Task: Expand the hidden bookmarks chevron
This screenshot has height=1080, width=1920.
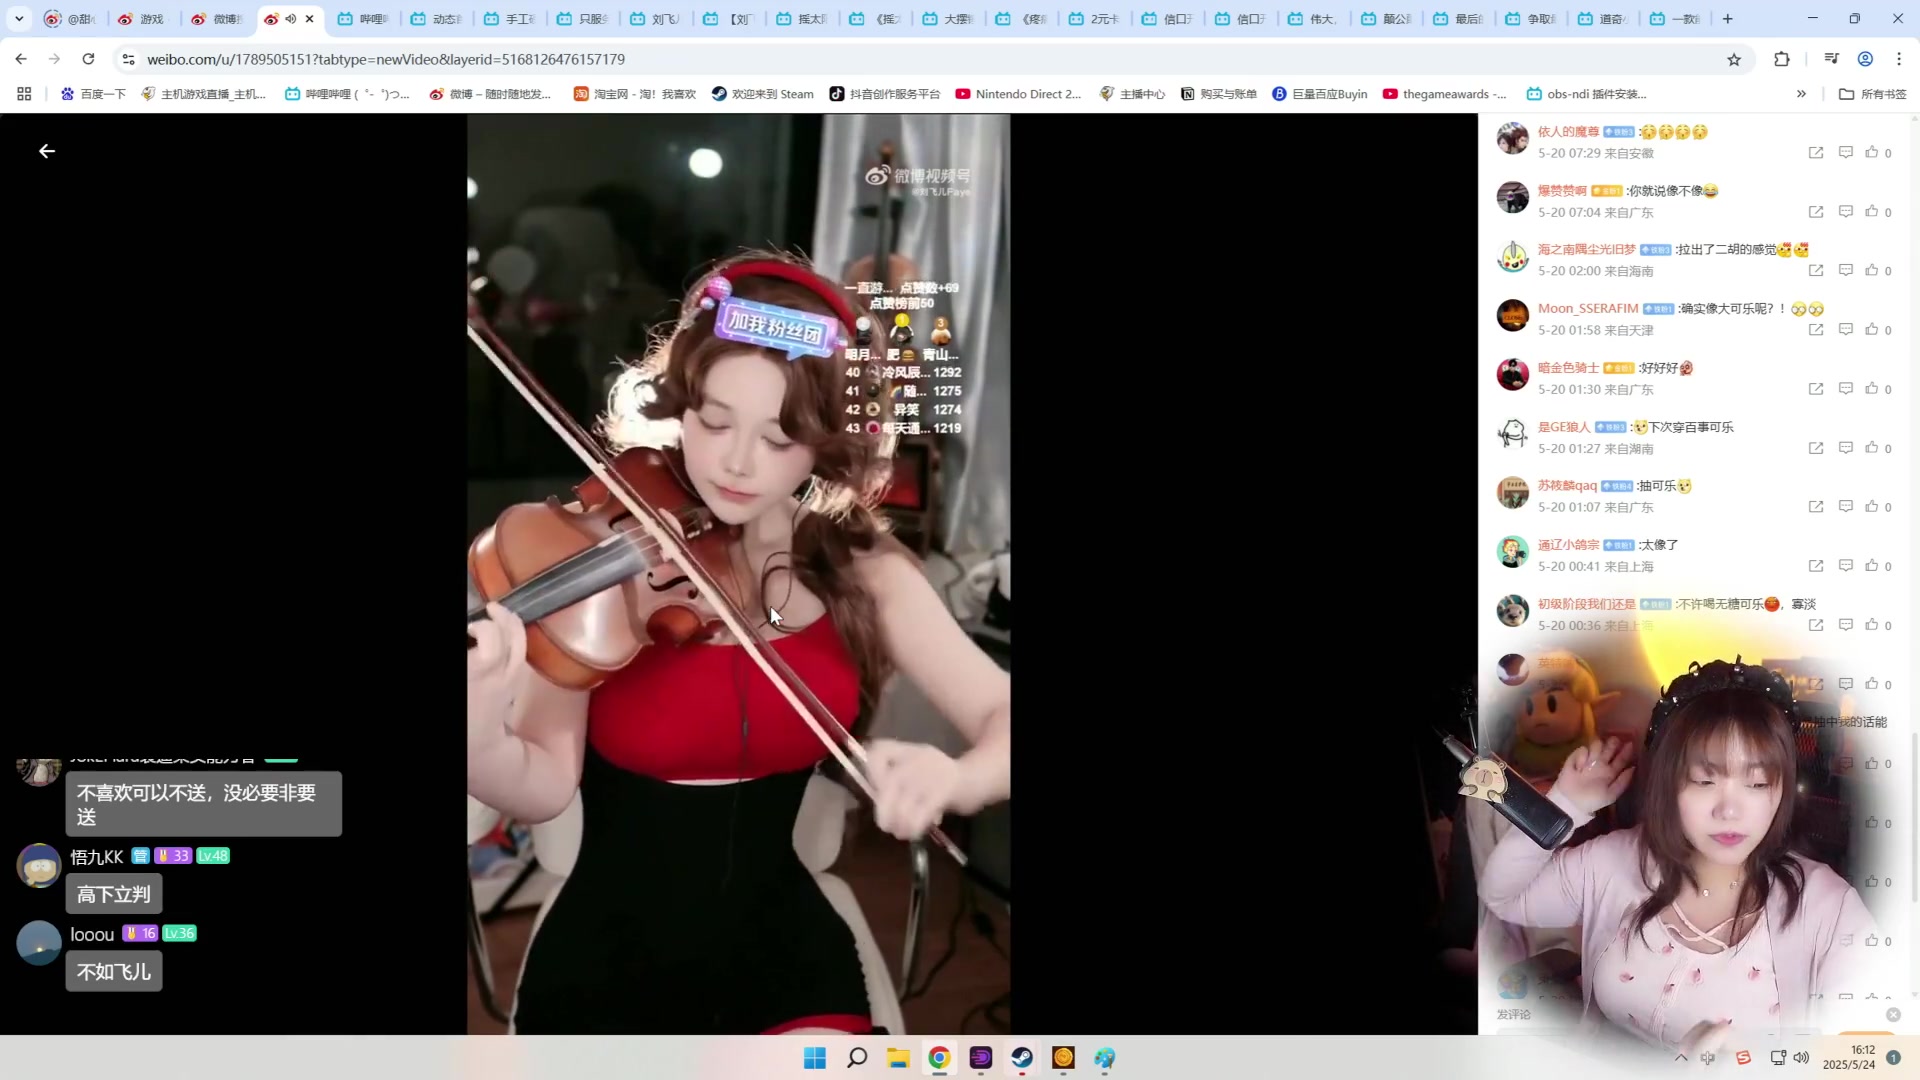Action: pyautogui.click(x=1801, y=94)
